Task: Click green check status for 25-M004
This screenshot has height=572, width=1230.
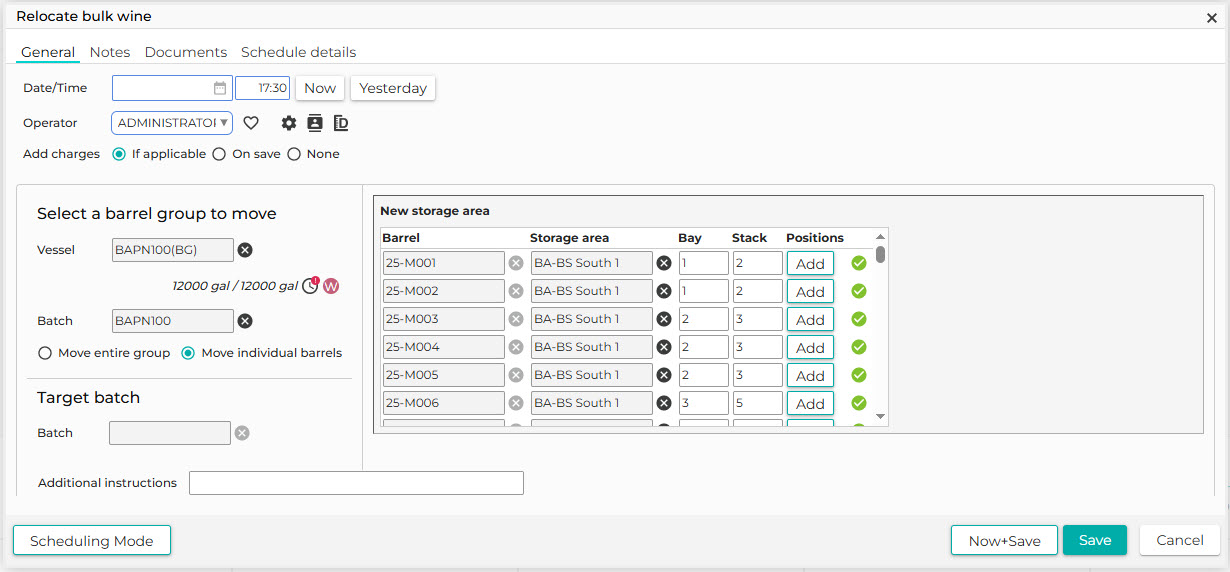Action: click(859, 347)
